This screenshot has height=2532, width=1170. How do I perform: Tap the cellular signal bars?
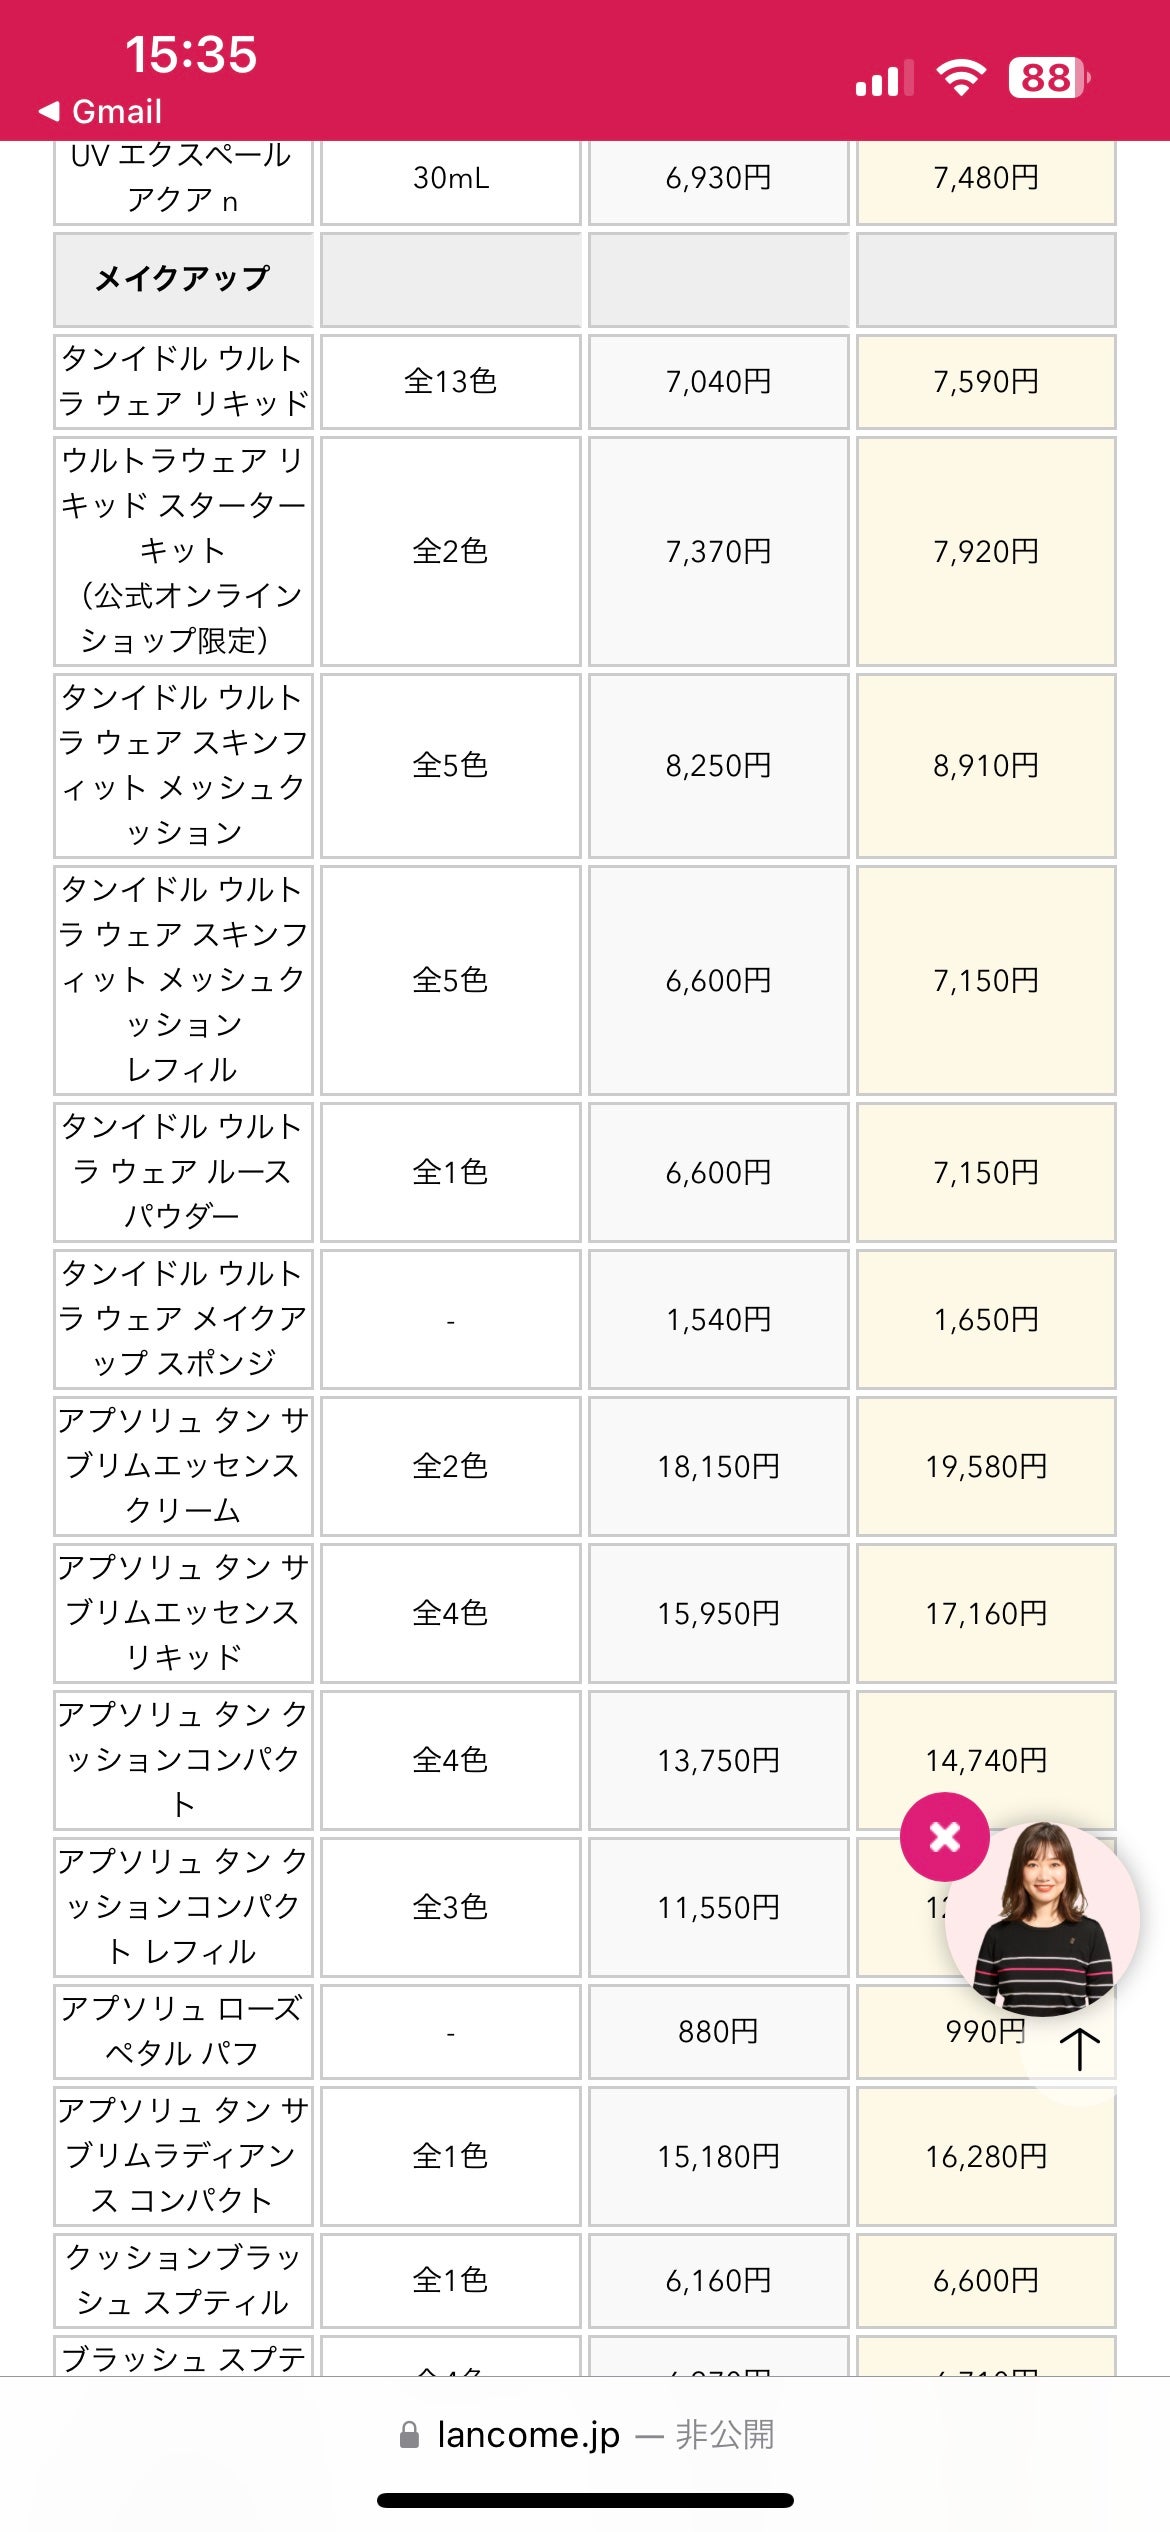(x=884, y=78)
